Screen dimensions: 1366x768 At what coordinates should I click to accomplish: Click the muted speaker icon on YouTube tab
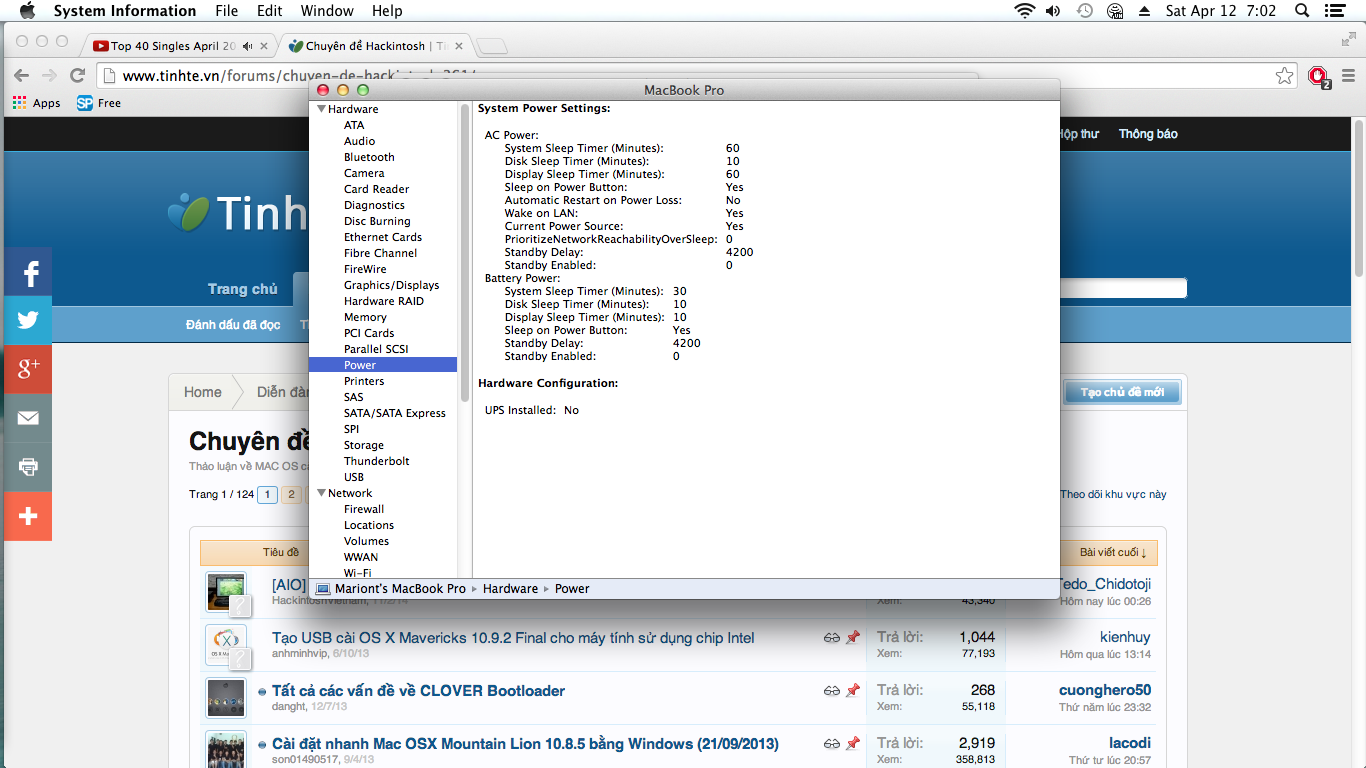click(247, 46)
